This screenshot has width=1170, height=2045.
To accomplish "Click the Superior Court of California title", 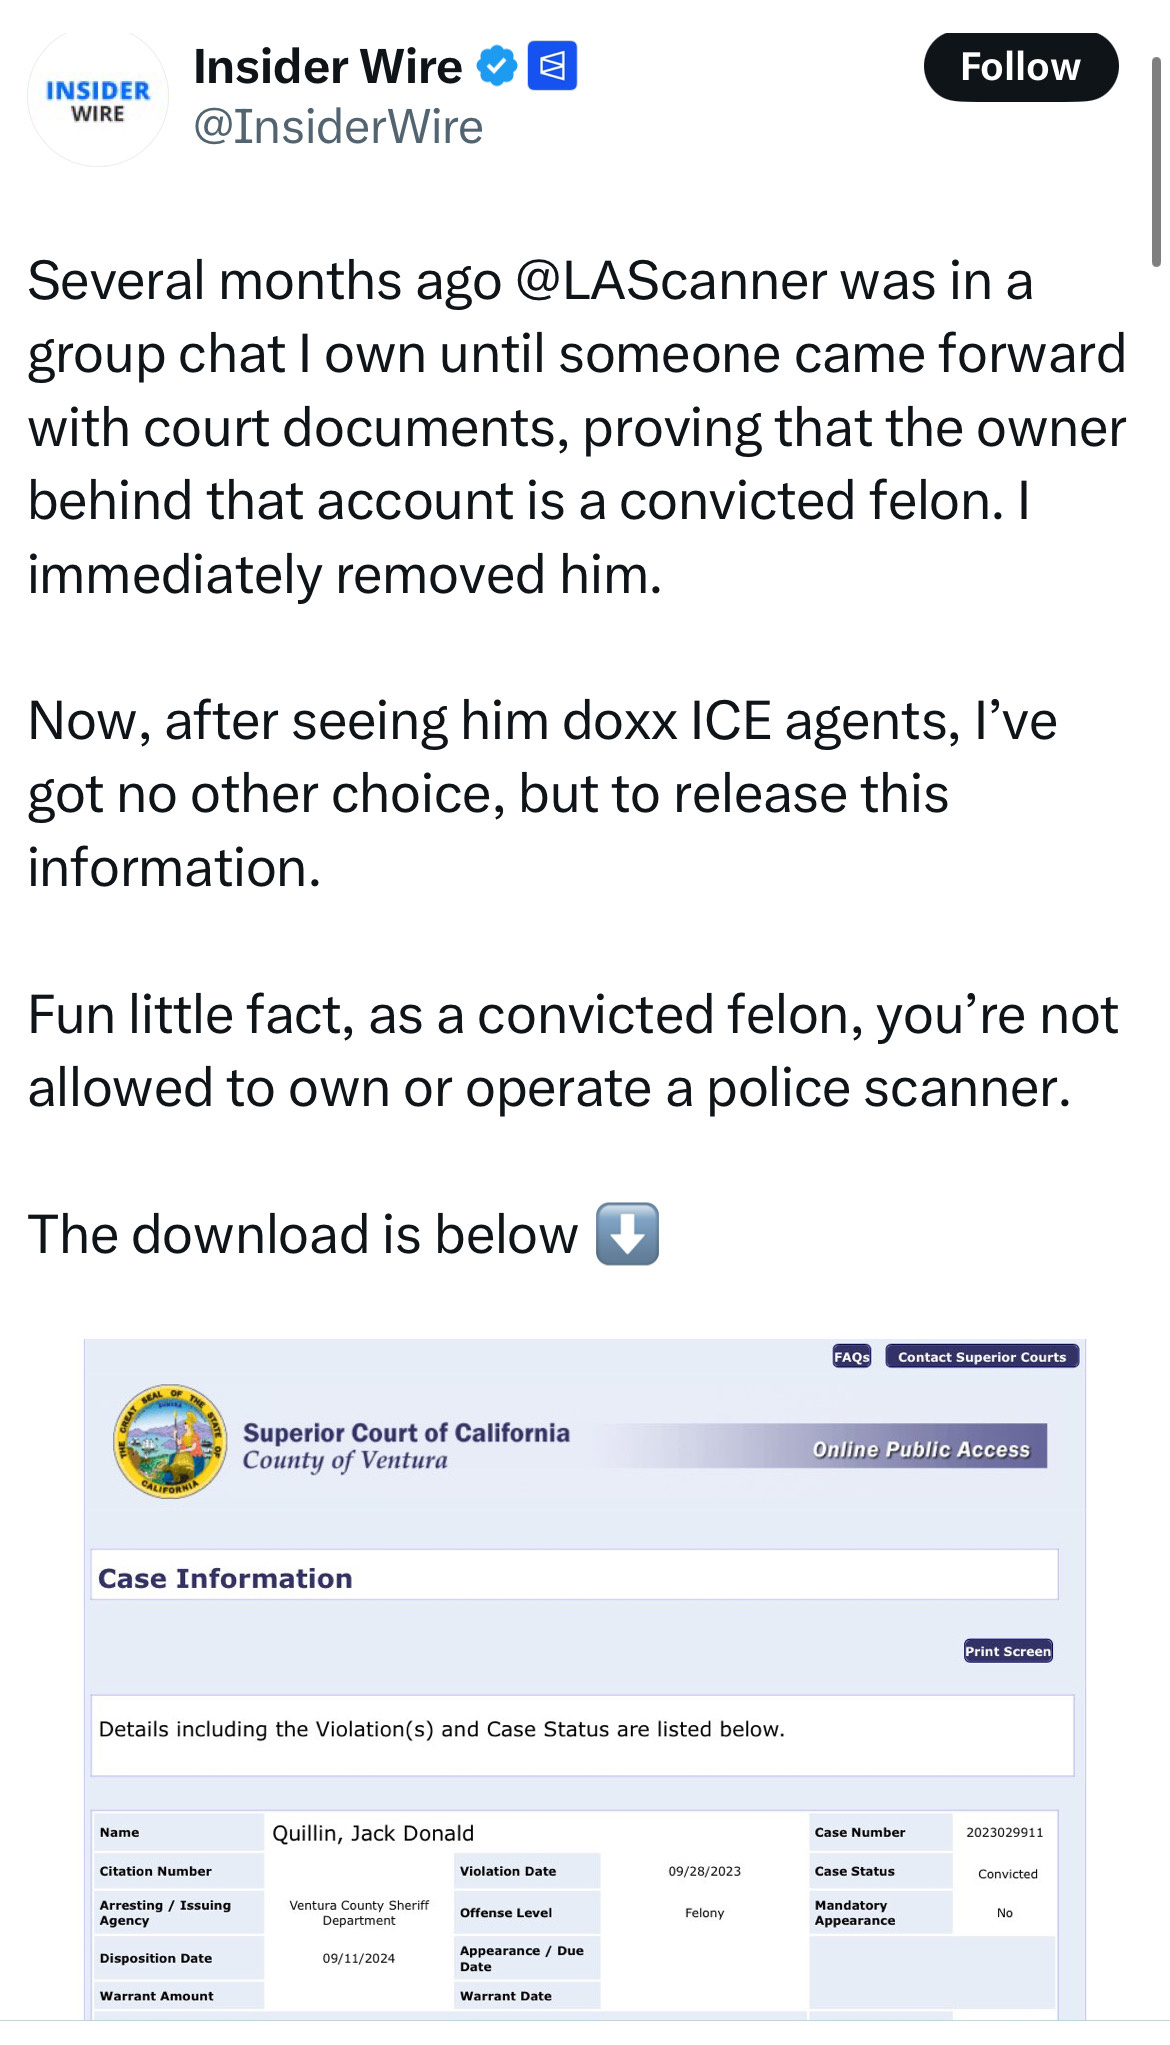I will (x=406, y=1433).
